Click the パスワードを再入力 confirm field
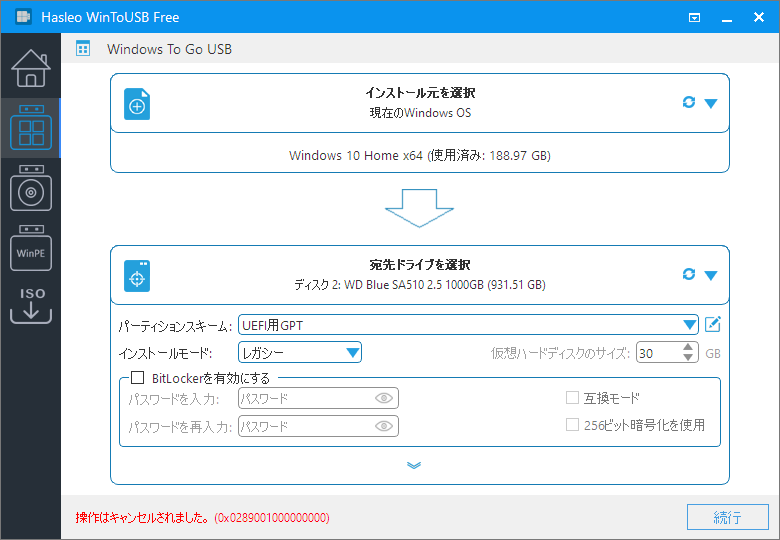This screenshot has width=780, height=540. (x=318, y=426)
